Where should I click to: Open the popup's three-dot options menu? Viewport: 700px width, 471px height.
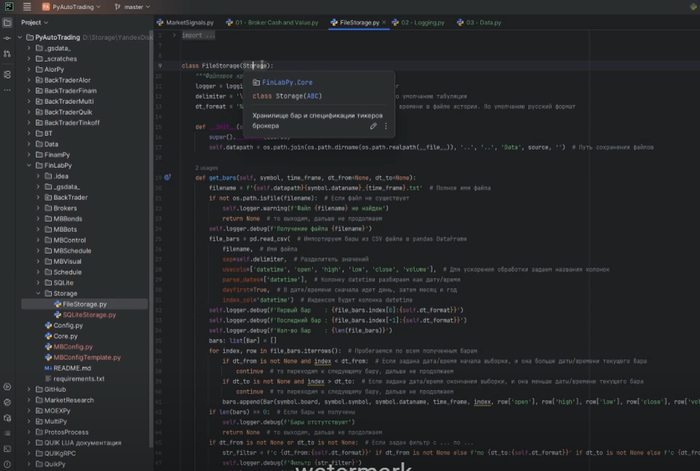(386, 127)
